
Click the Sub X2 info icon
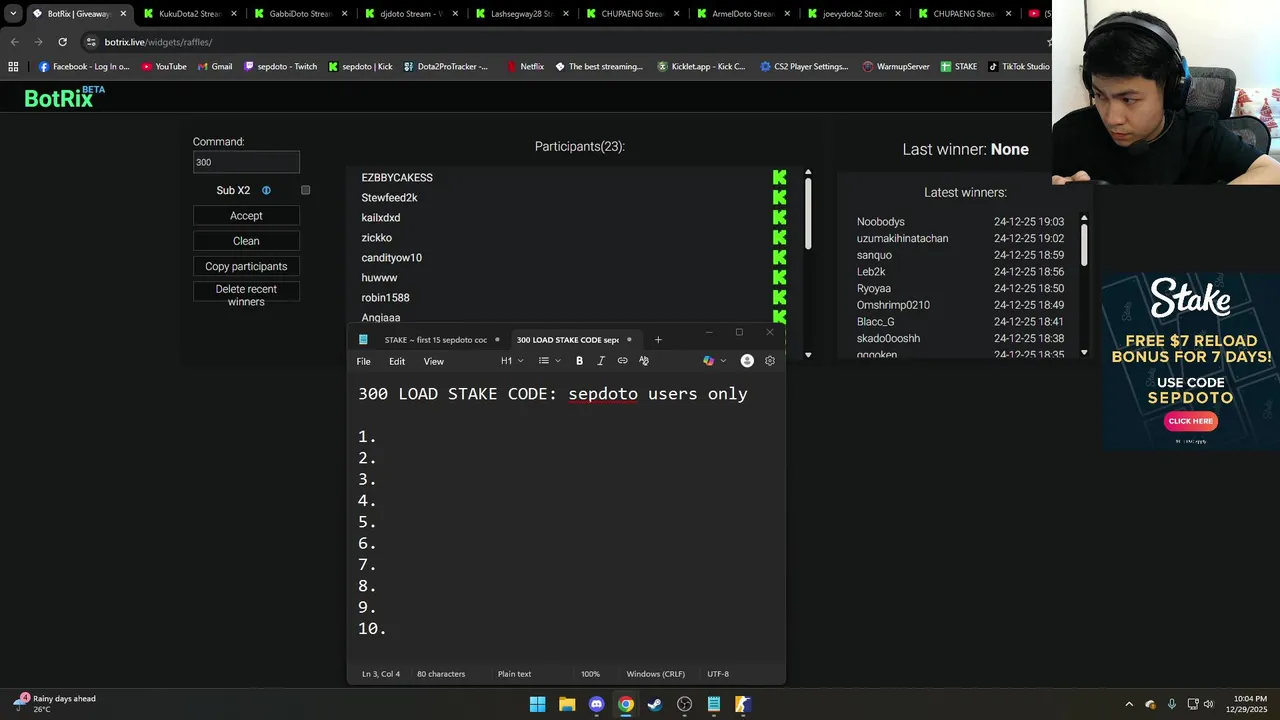pos(266,190)
